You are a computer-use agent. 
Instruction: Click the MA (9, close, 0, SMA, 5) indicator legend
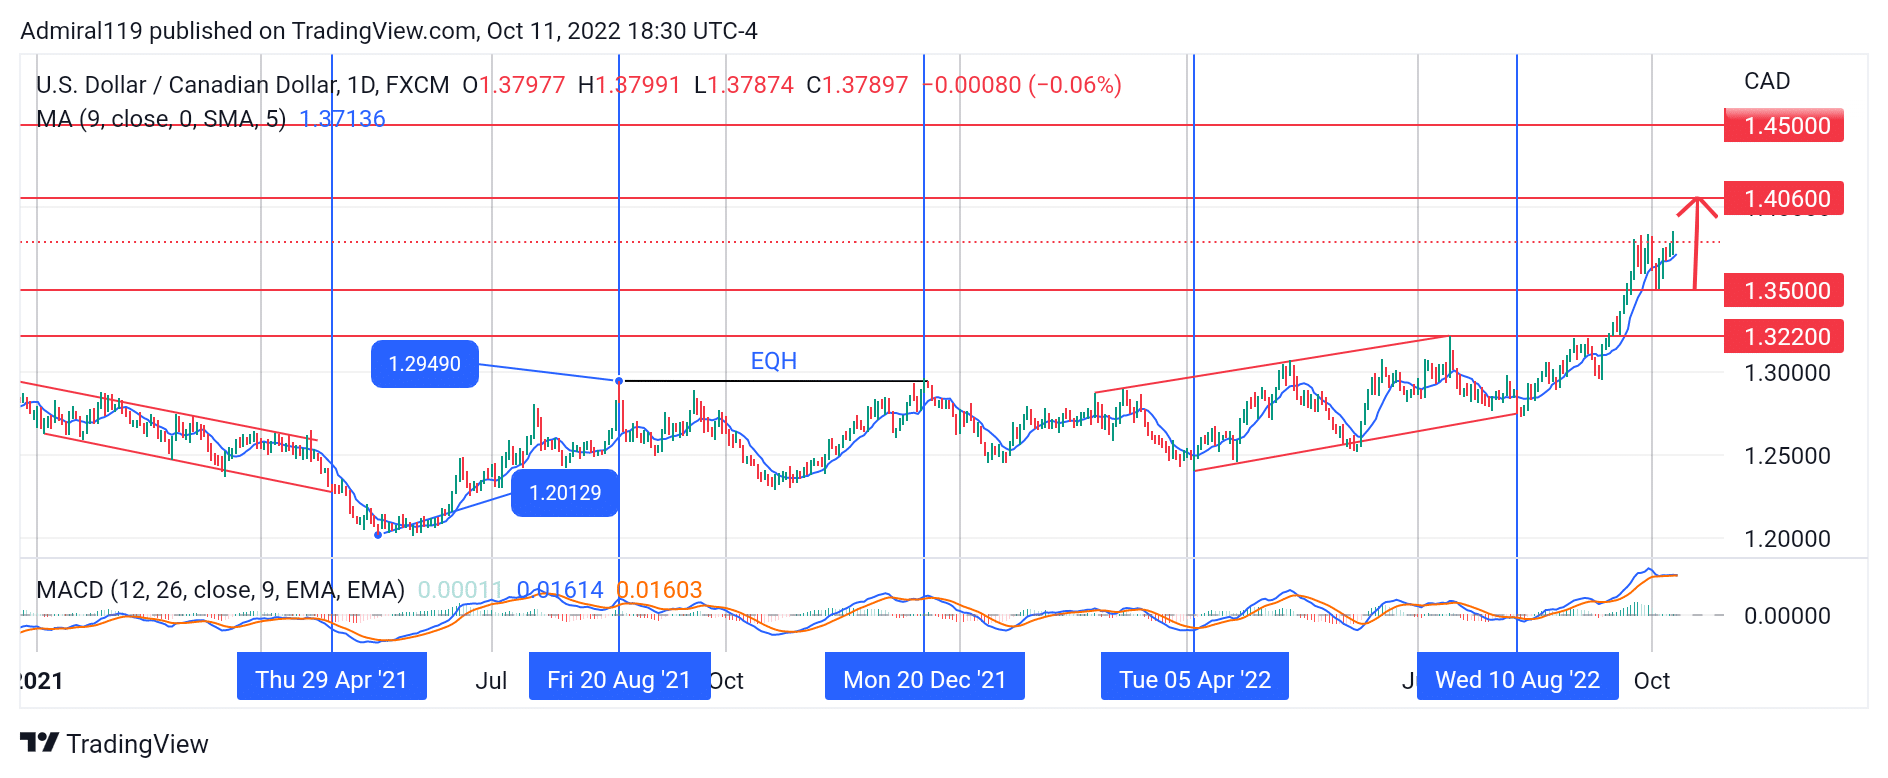pos(161,119)
